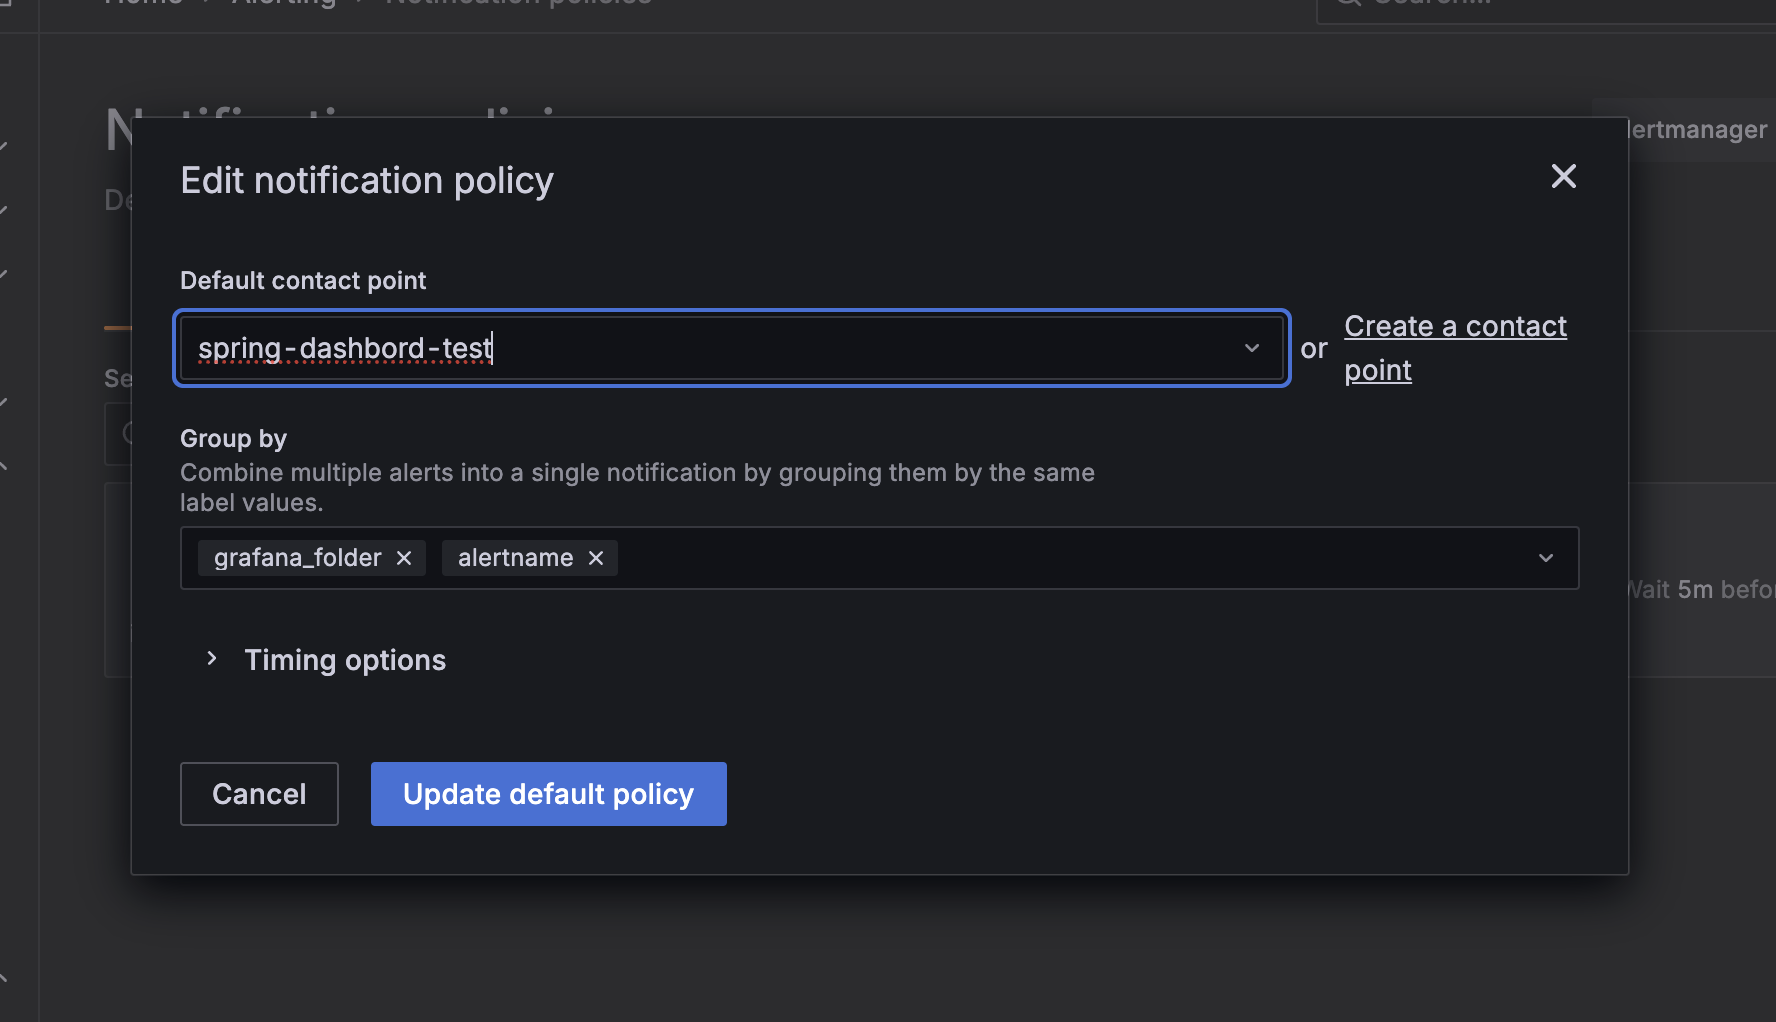Click the Timing options heading text
The width and height of the screenshot is (1776, 1022).
coord(345,660)
